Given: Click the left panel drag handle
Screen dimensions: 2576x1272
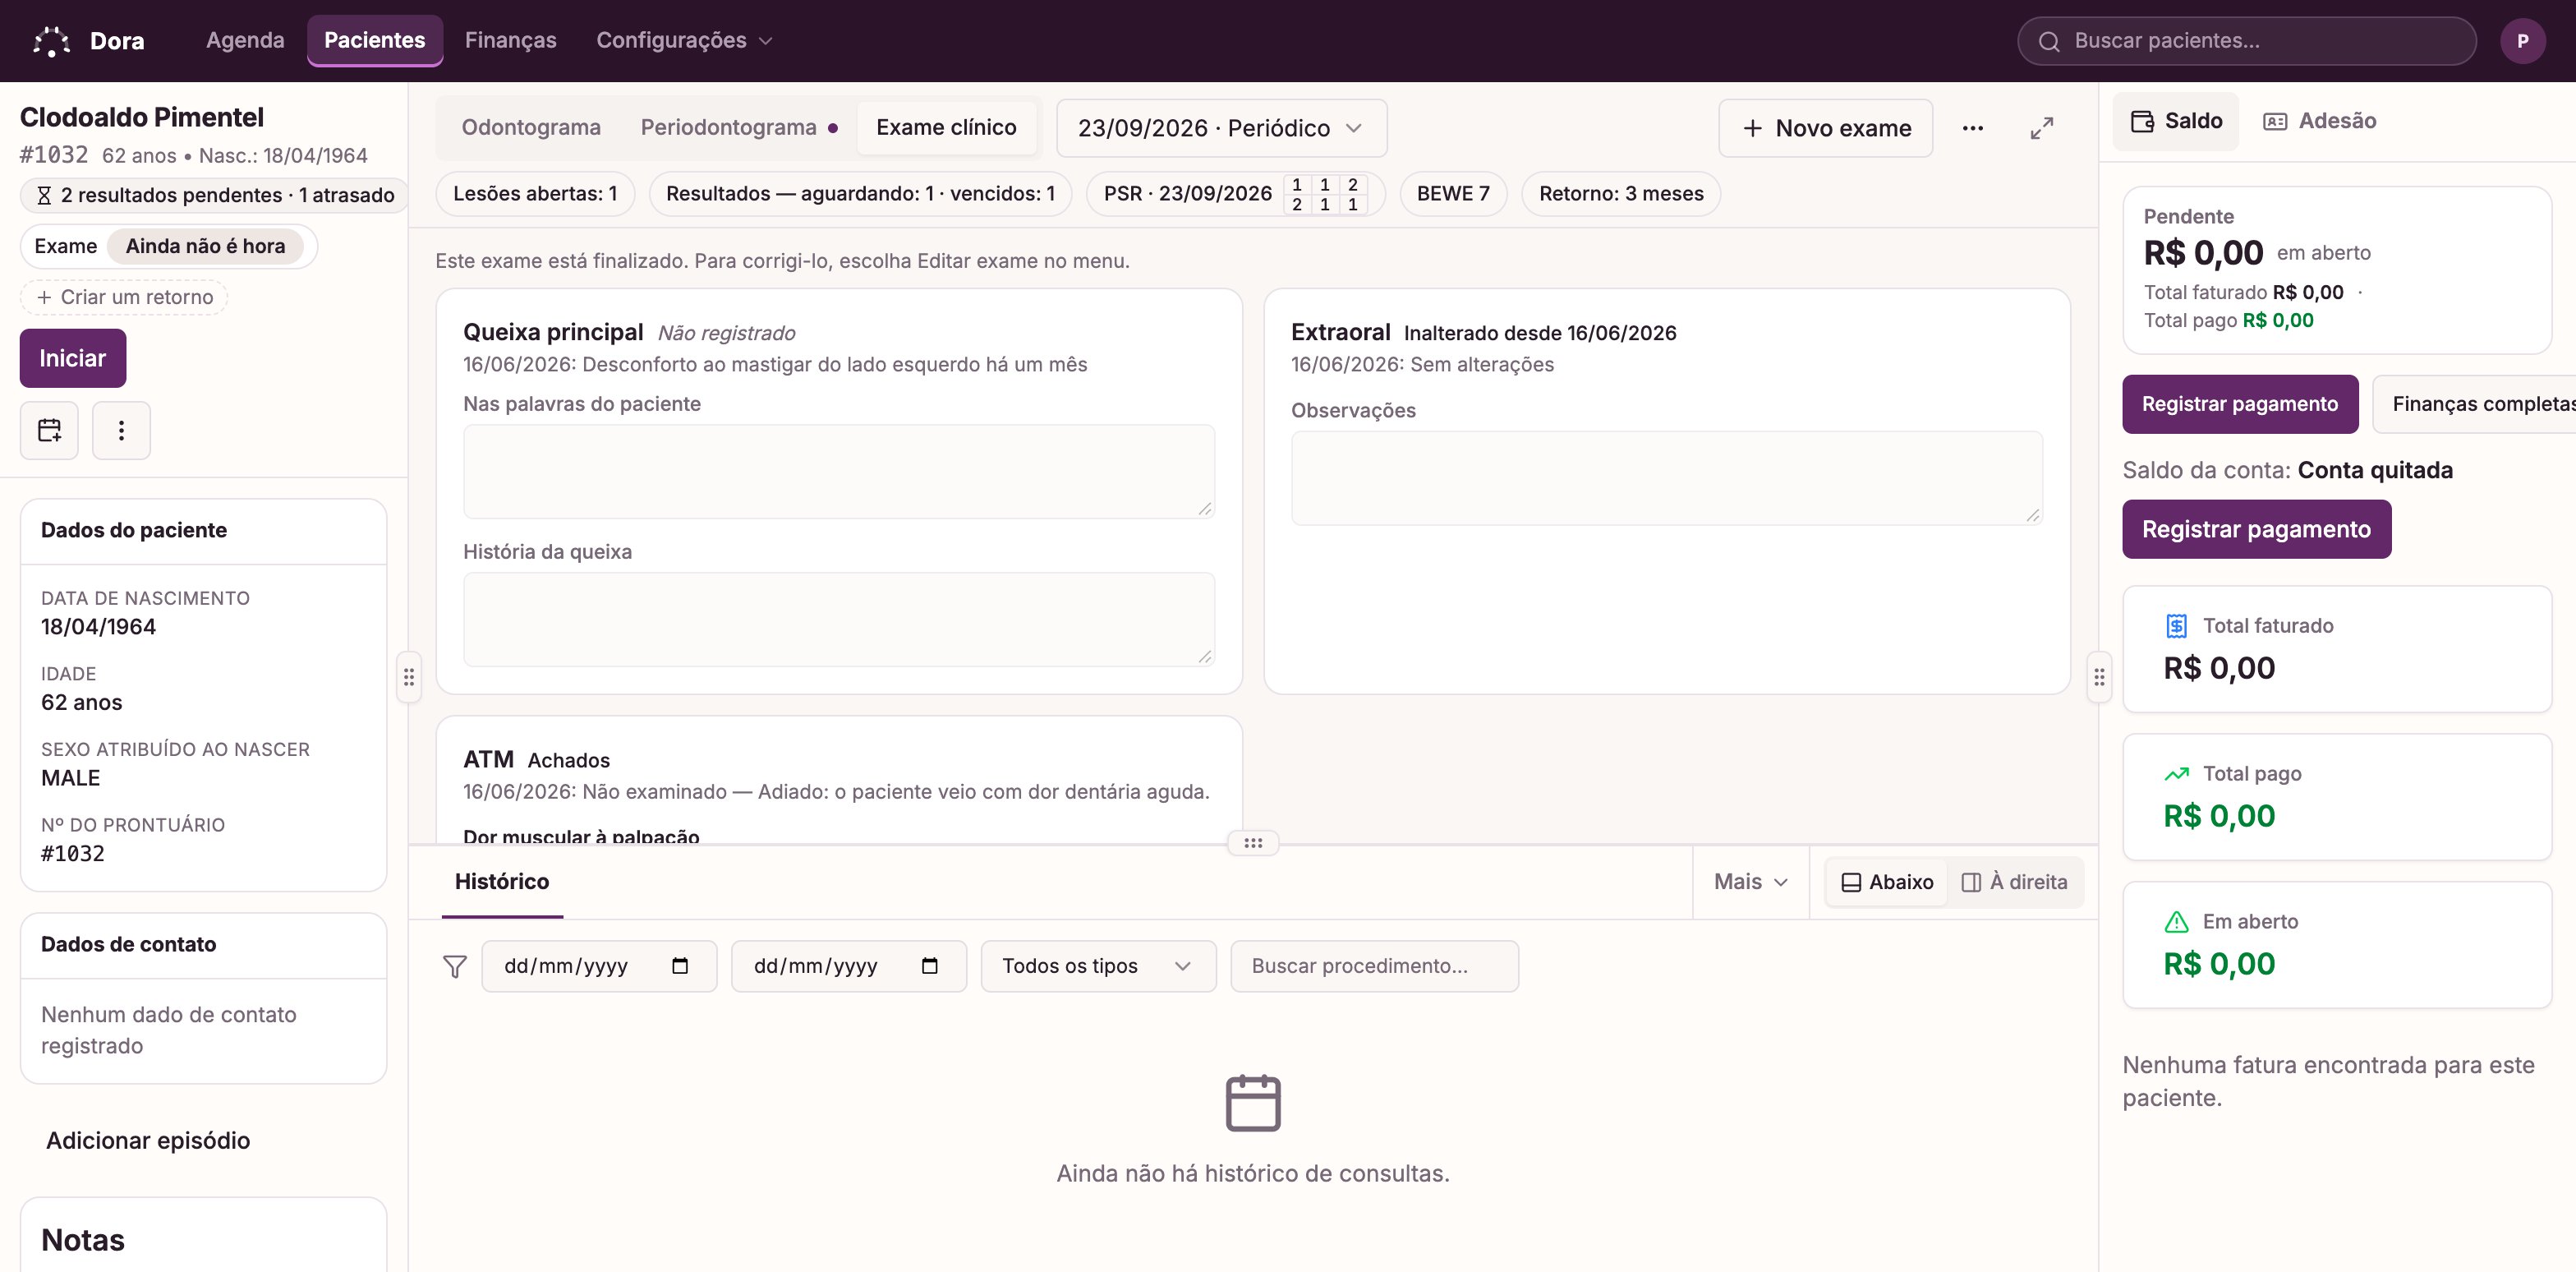Looking at the screenshot, I should click(x=408, y=677).
